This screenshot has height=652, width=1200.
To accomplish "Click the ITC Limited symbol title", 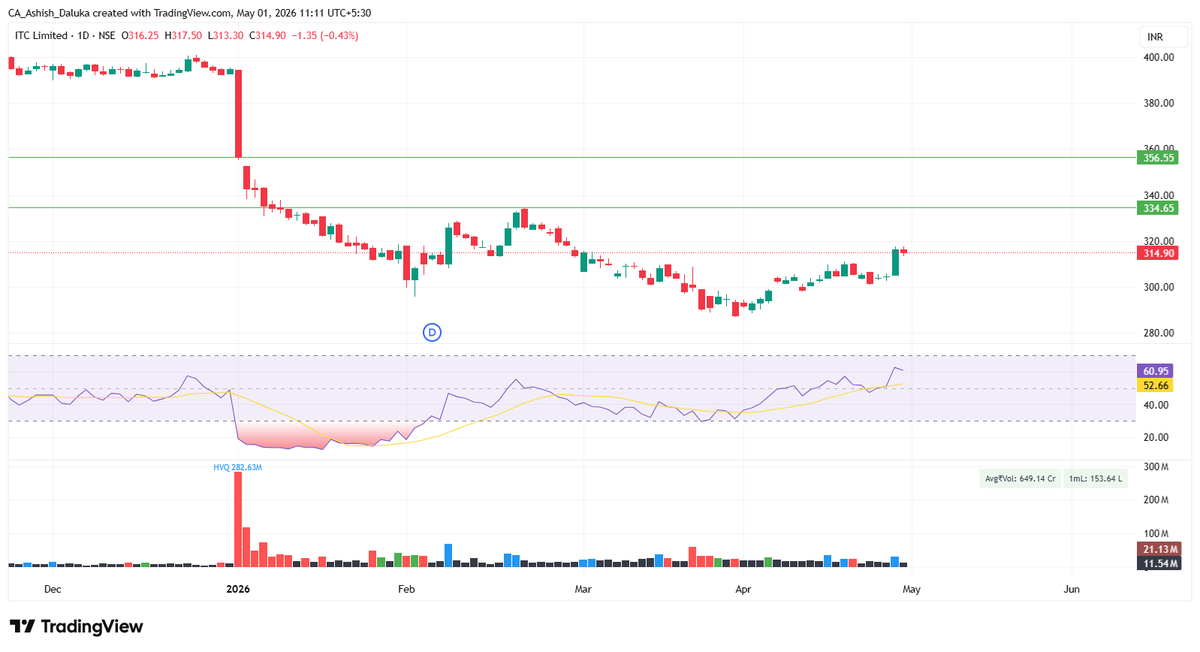I will point(43,36).
